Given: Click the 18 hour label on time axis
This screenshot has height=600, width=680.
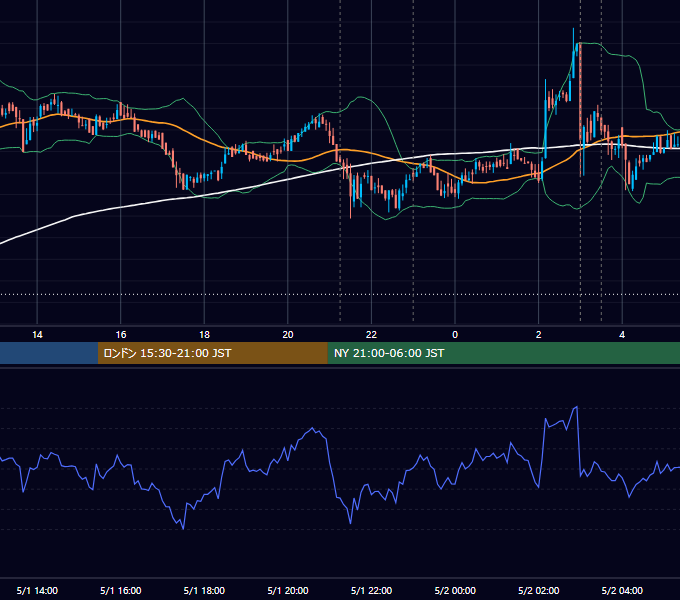Looking at the screenshot, I should coord(204,334).
